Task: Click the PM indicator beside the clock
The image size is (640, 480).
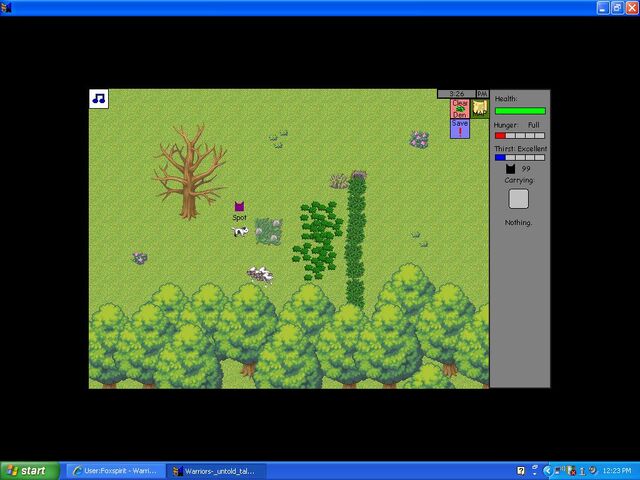Action: [482, 94]
